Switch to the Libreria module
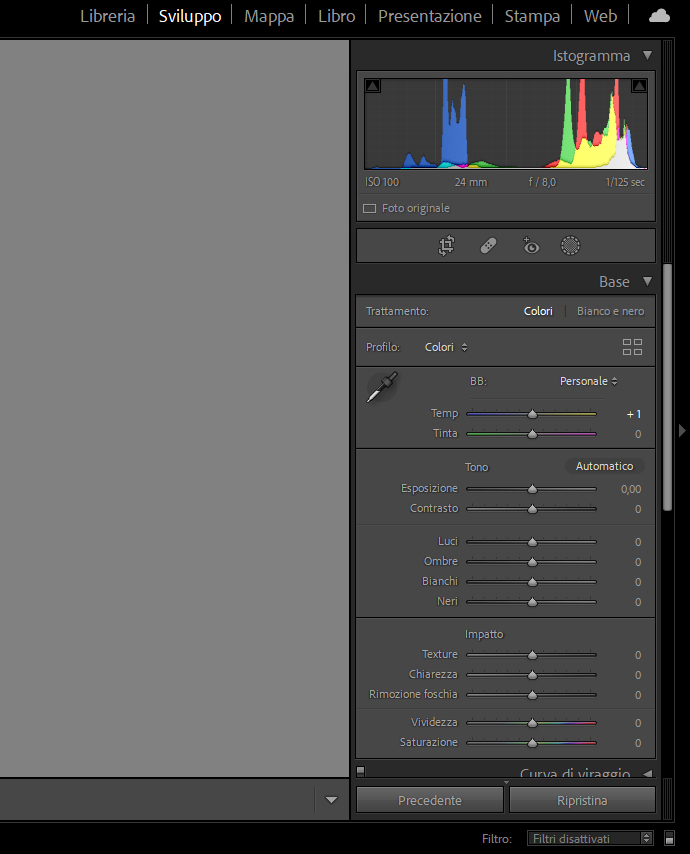Screen dimensions: 690x854 click(108, 16)
